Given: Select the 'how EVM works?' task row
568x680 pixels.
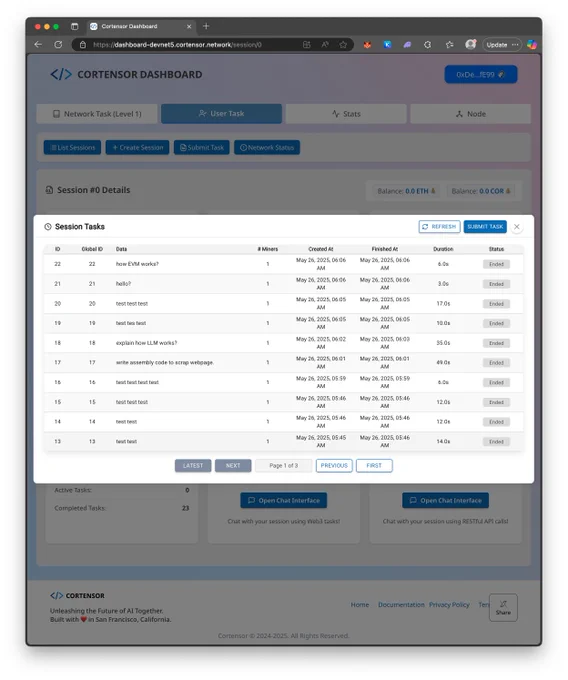Looking at the screenshot, I should pos(284,264).
